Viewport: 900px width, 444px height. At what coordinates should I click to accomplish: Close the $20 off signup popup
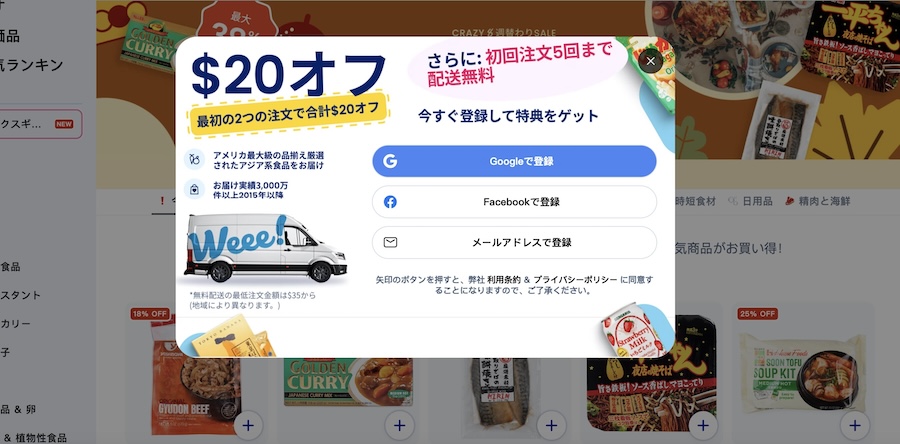point(650,61)
